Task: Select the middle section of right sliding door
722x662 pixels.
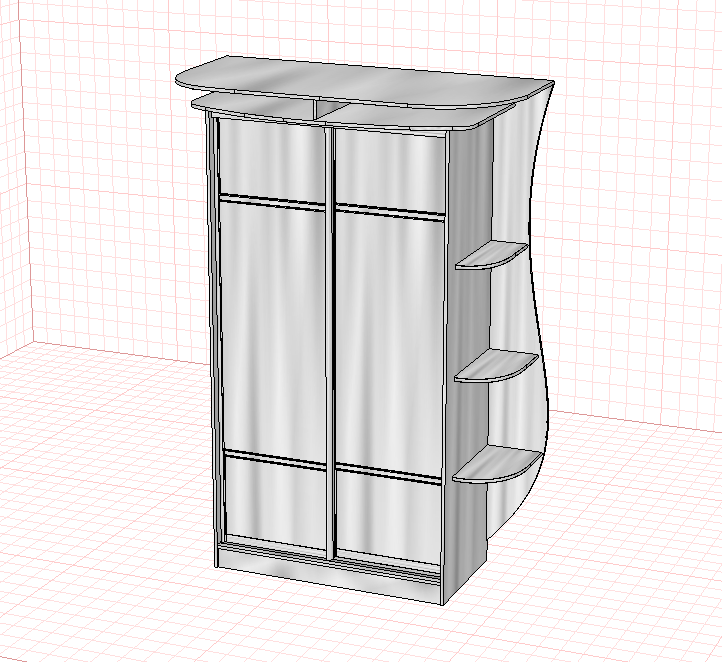Action: click(x=389, y=343)
